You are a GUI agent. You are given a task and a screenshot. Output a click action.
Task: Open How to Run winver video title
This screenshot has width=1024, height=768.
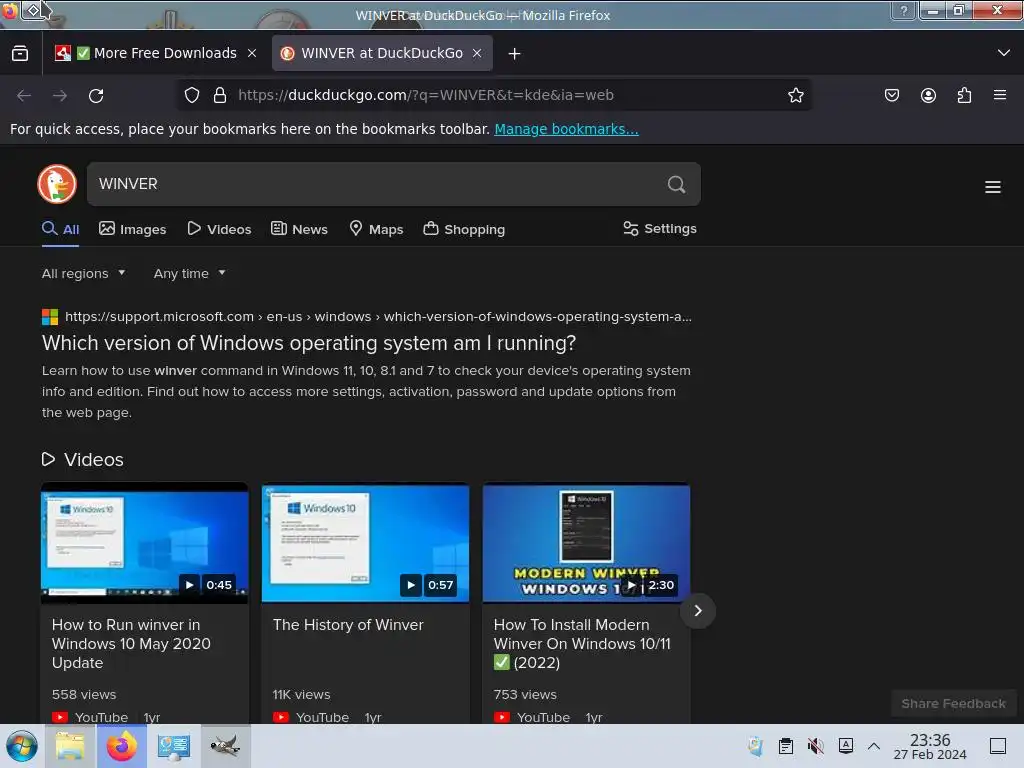point(131,644)
